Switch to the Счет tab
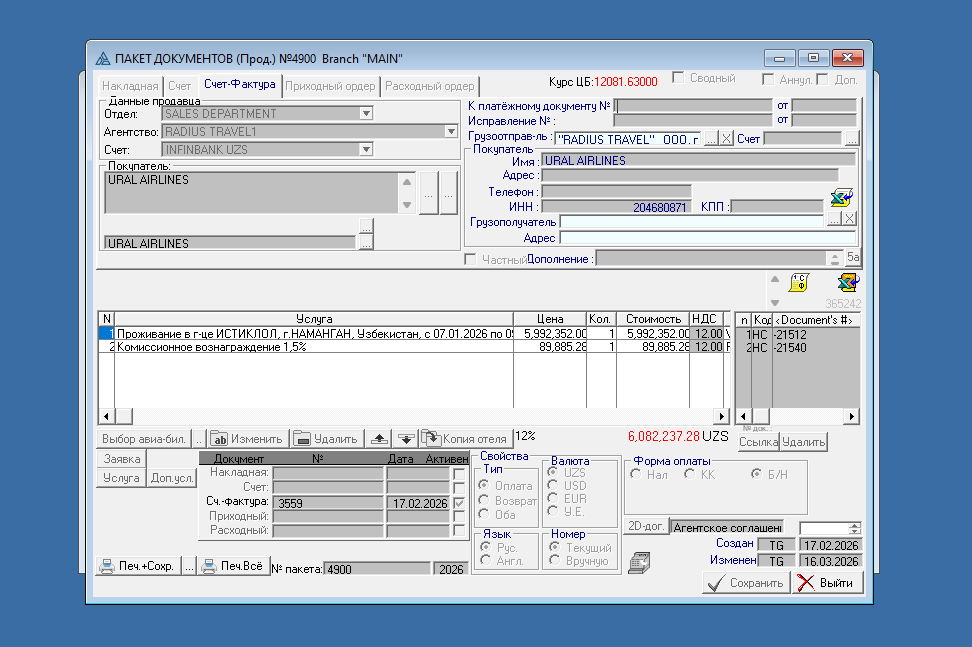This screenshot has height=647, width=972. tap(180, 86)
